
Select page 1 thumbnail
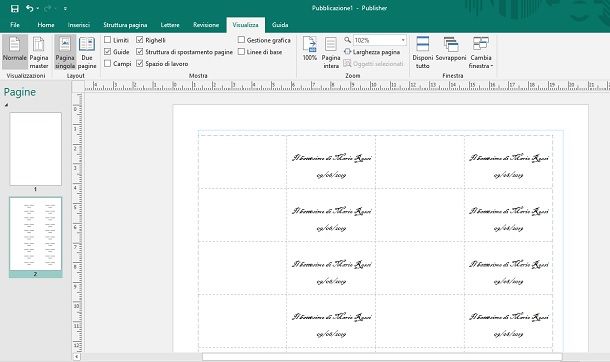point(35,149)
